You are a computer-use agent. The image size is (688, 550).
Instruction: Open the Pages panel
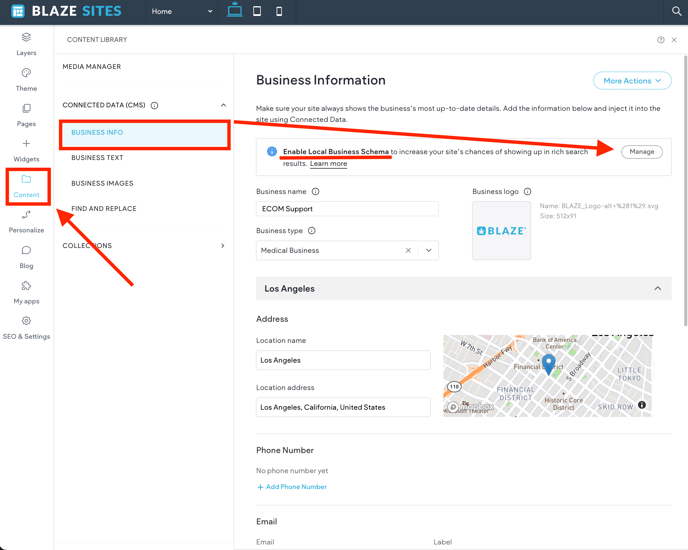(26, 109)
